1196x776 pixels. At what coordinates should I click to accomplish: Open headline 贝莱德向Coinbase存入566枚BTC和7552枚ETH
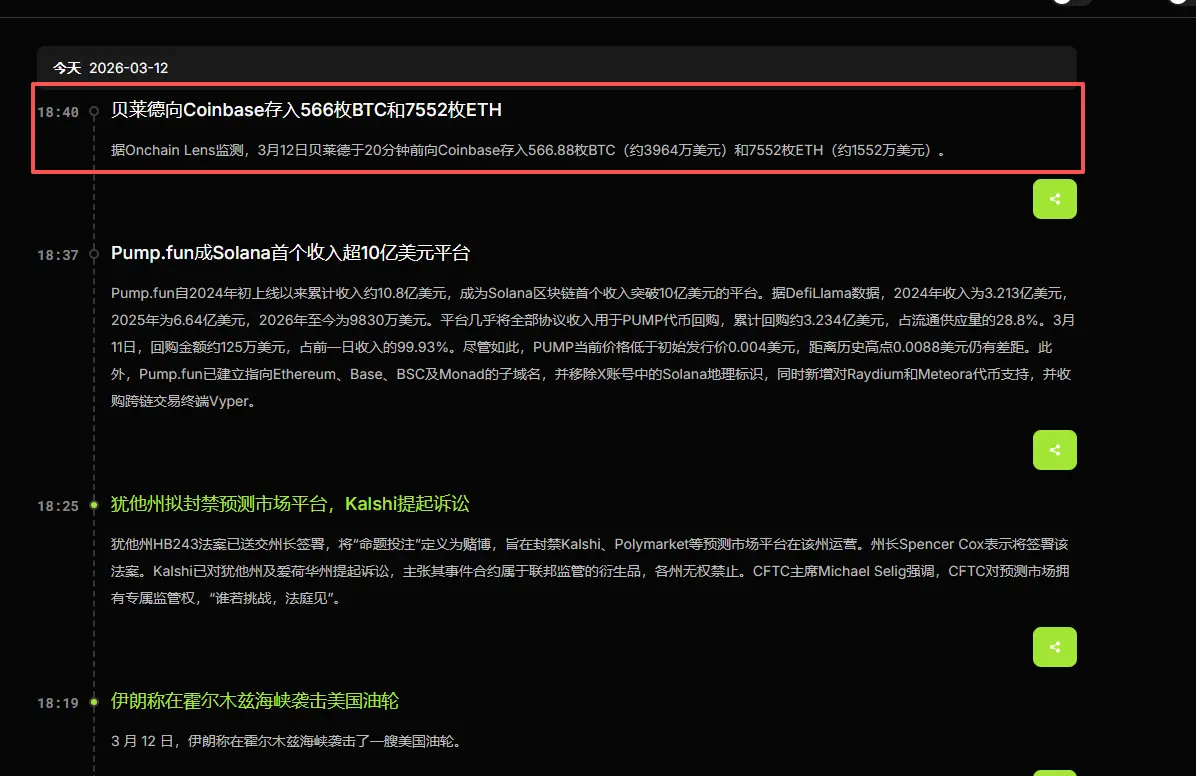(306, 110)
